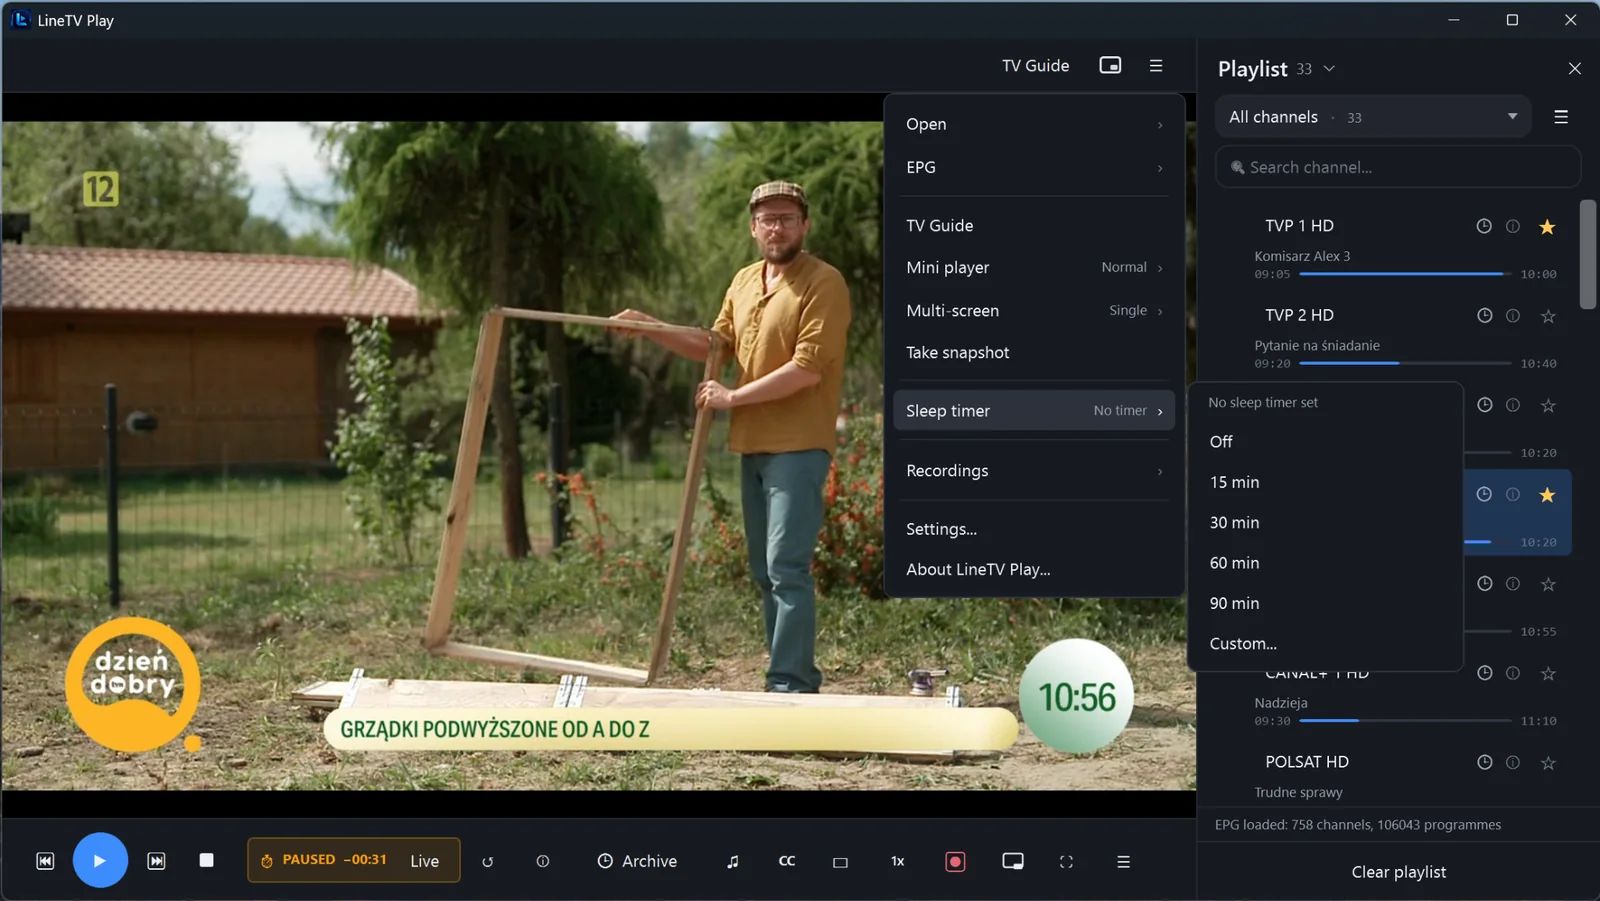Click the picture-in-picture icon in the bottom bar
This screenshot has width=1600, height=901.
tap(1013, 861)
